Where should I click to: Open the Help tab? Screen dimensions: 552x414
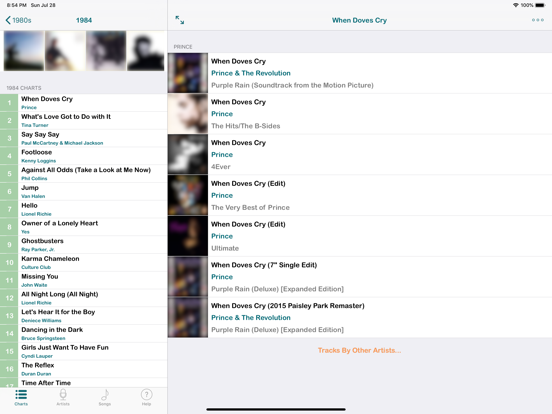146,398
